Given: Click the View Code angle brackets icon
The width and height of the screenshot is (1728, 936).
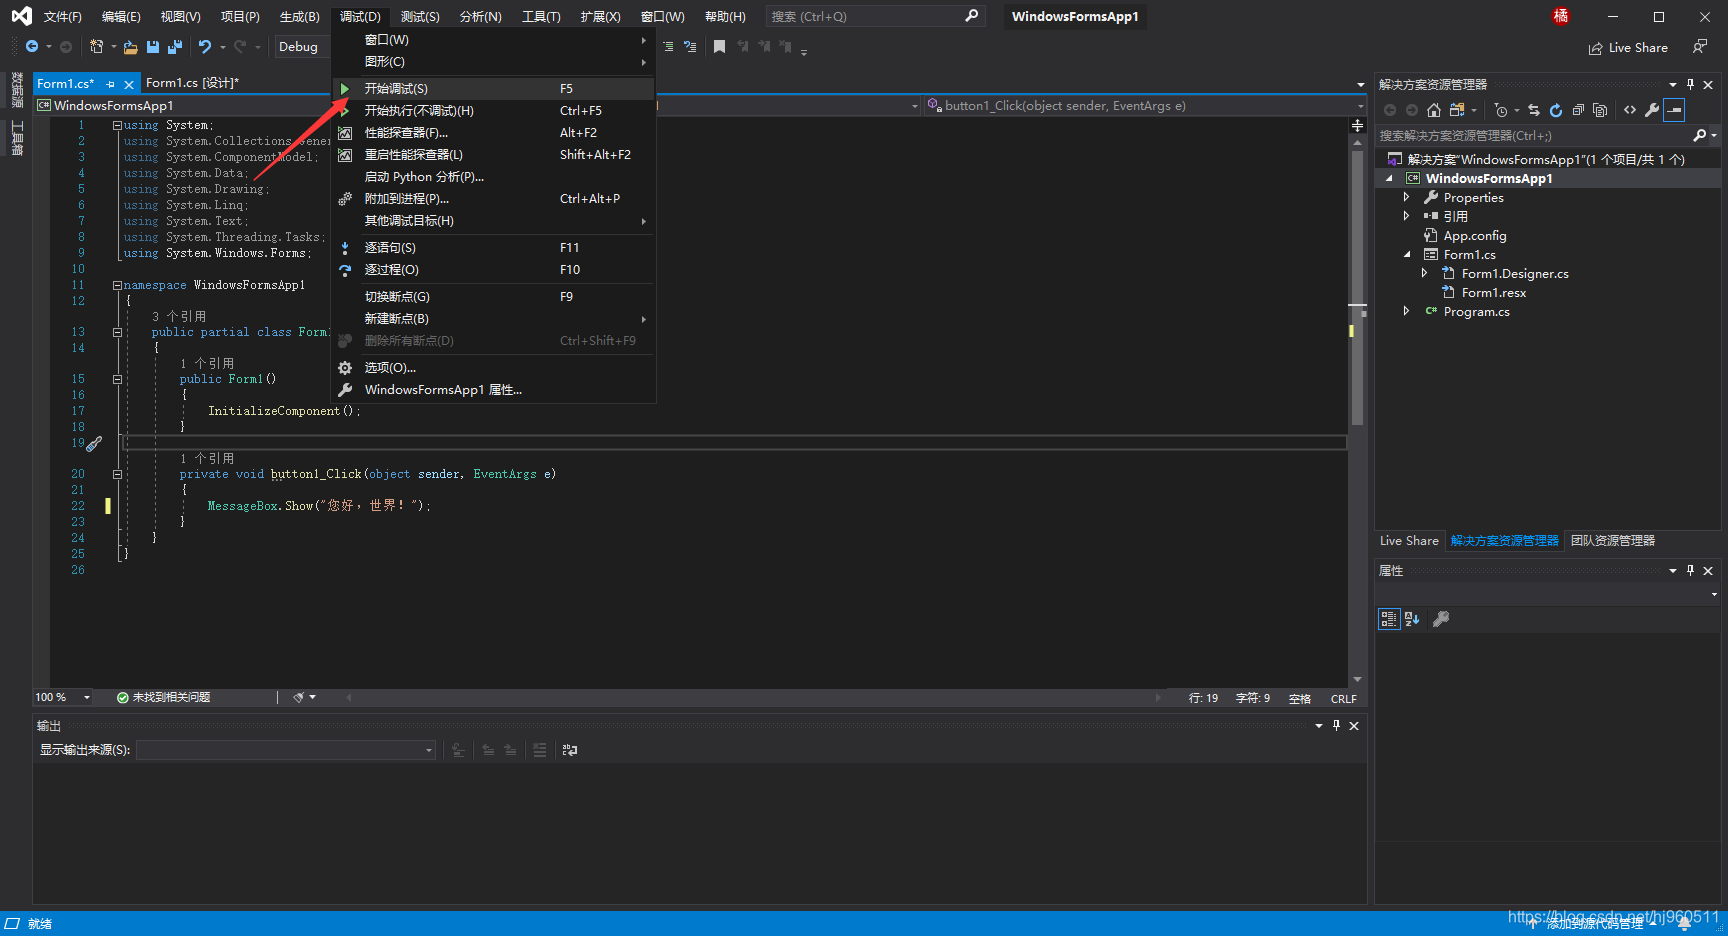Looking at the screenshot, I should pyautogui.click(x=1630, y=110).
